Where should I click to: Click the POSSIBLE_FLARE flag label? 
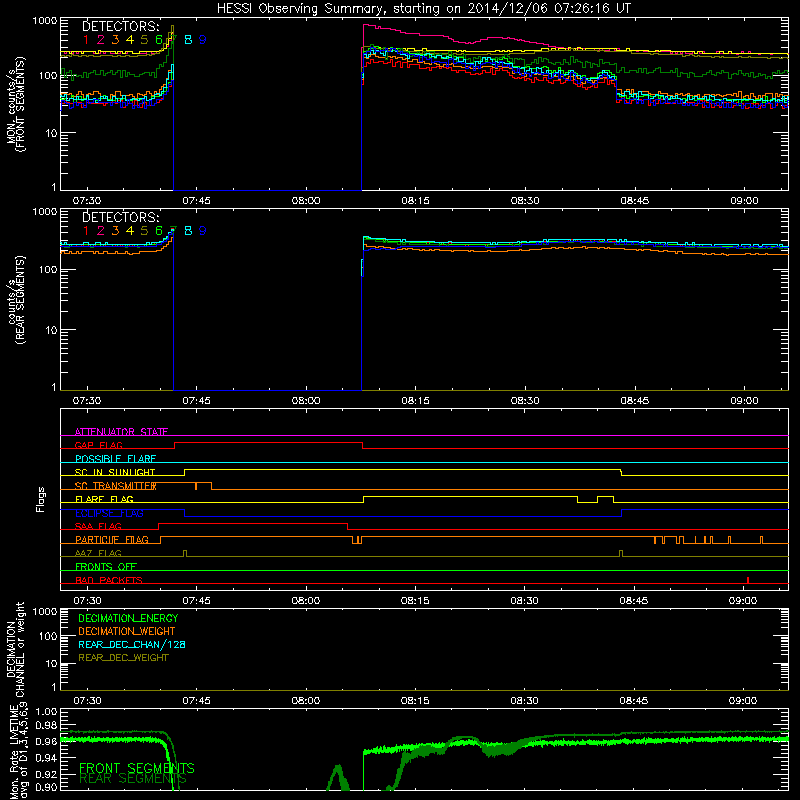pyautogui.click(x=115, y=459)
